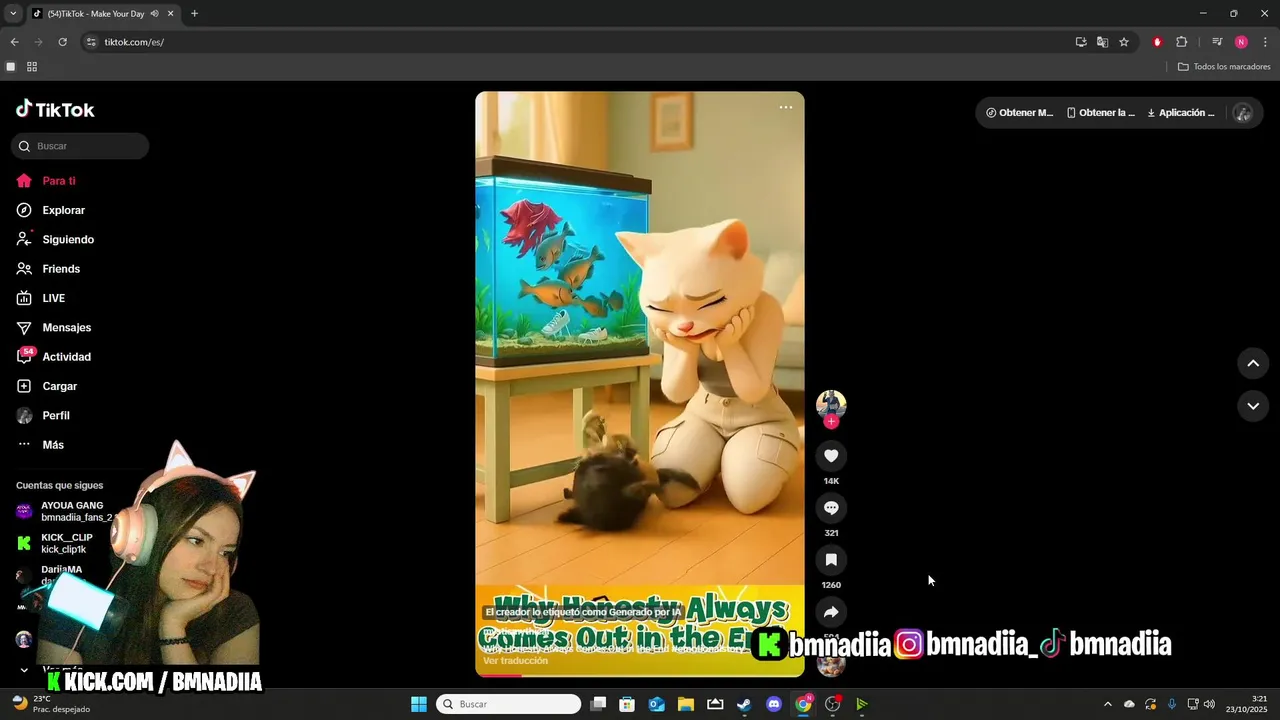This screenshot has height=720, width=1280.
Task: Open the video's three-dot options menu
Action: click(786, 107)
